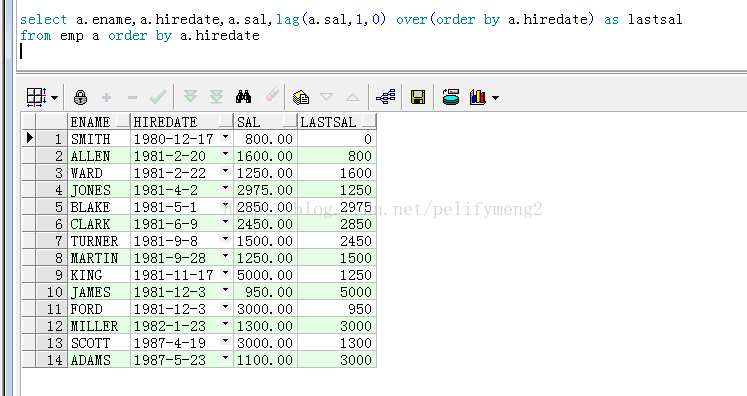Screen dimensions: 747x396
Task: Open the linked query tree icon
Action: (x=385, y=97)
